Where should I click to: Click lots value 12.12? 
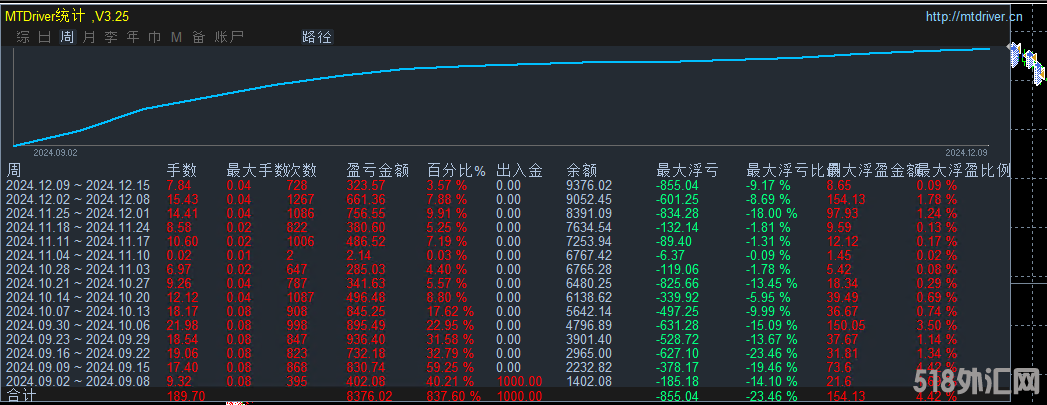(182, 298)
